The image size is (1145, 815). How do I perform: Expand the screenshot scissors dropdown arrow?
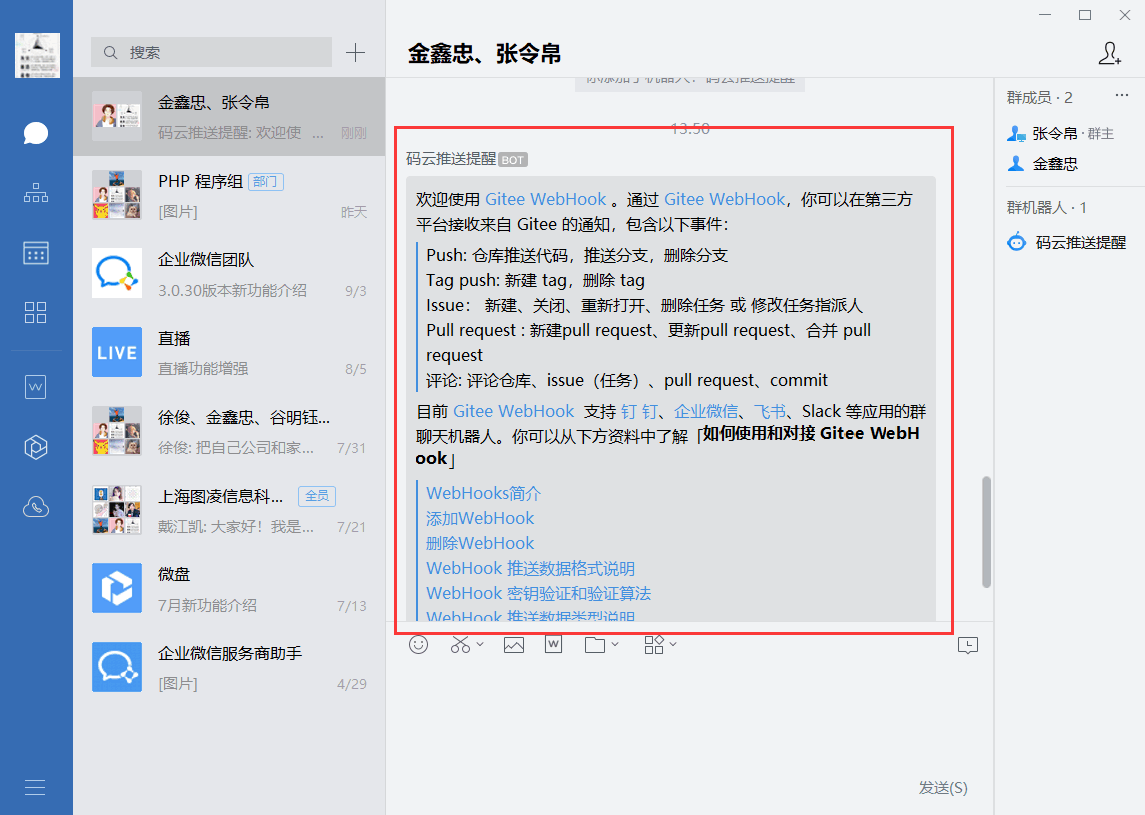pyautogui.click(x=480, y=645)
